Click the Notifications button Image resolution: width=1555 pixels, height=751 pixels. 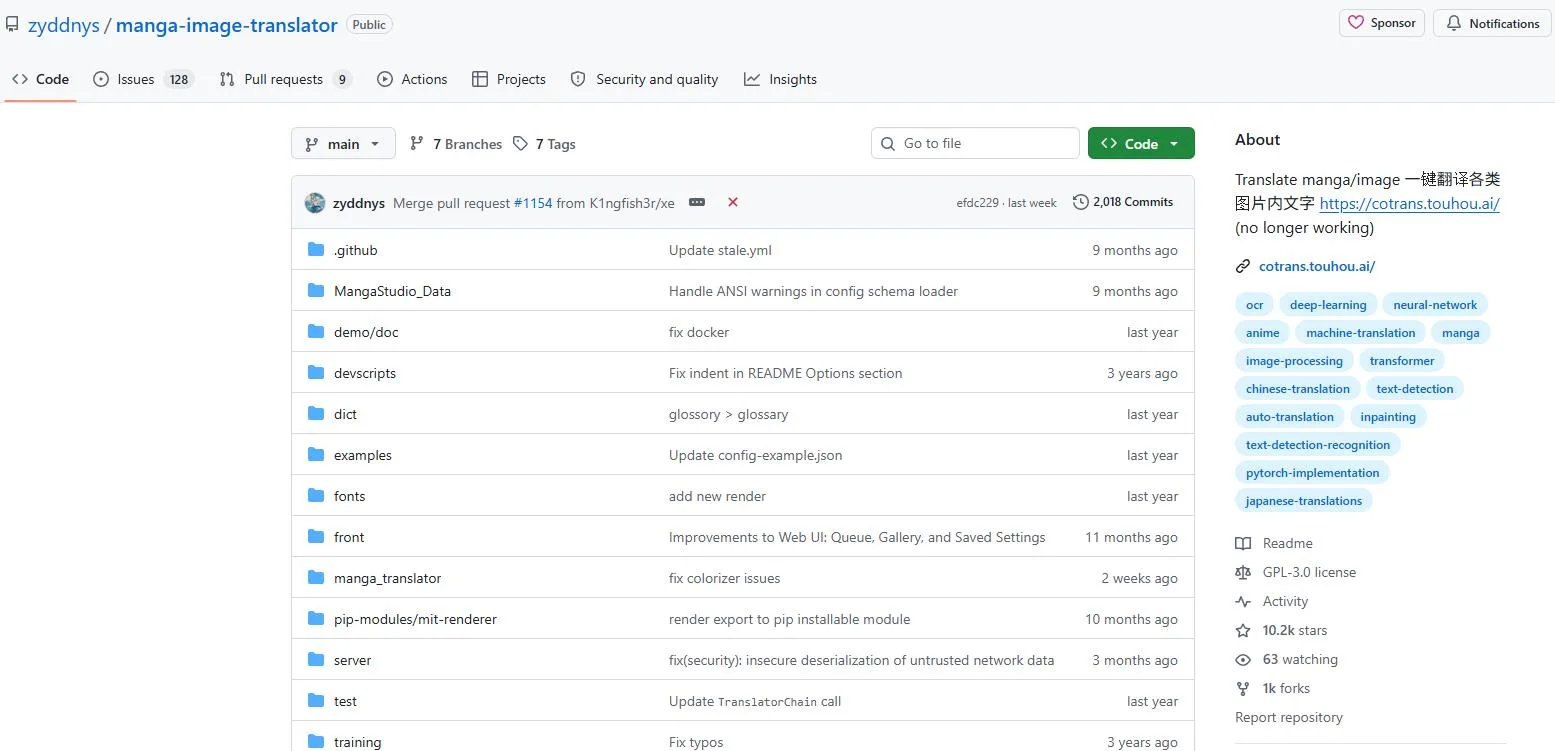1493,23
